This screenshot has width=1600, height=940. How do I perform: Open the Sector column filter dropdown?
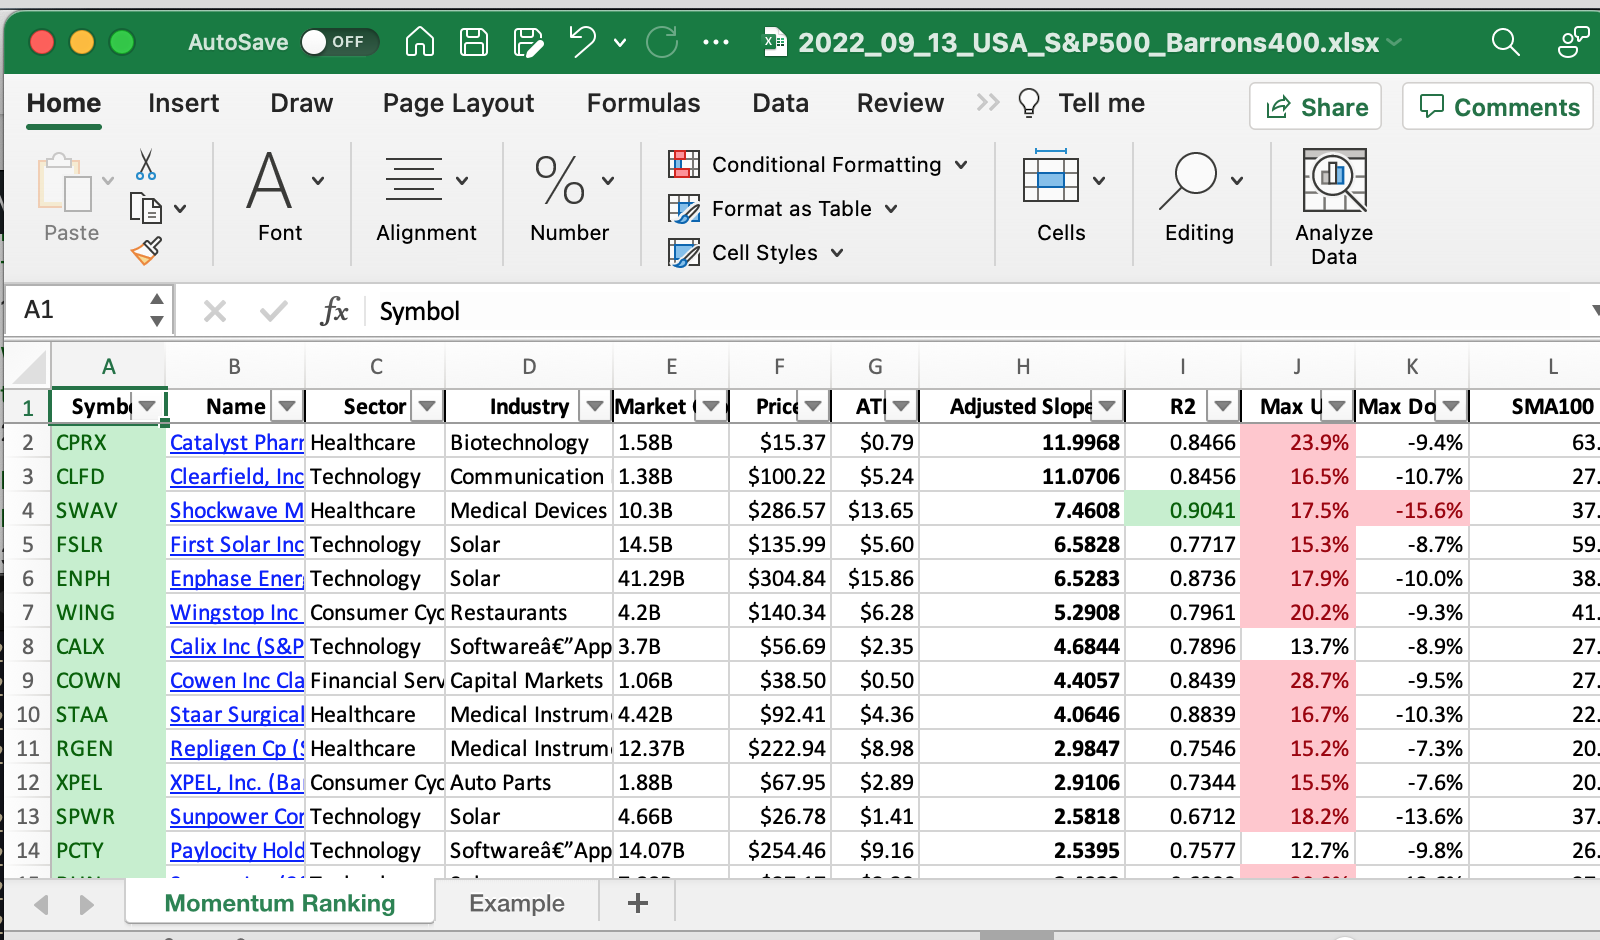click(427, 406)
